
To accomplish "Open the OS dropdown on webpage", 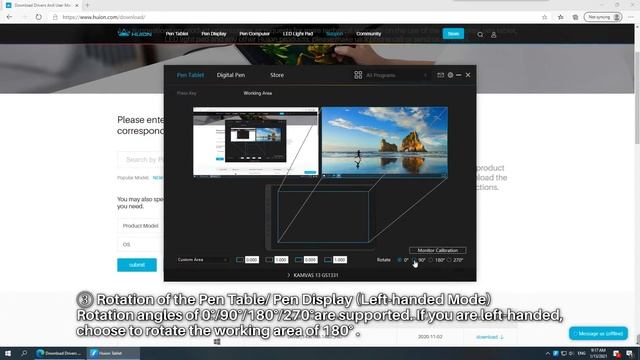I will pos(141,244).
